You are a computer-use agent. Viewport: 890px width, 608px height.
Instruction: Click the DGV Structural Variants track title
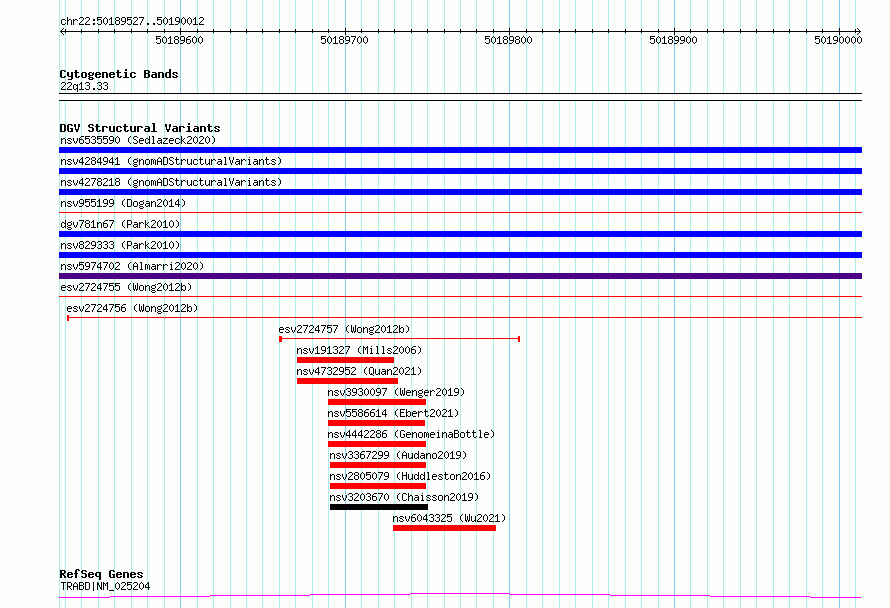coord(140,128)
